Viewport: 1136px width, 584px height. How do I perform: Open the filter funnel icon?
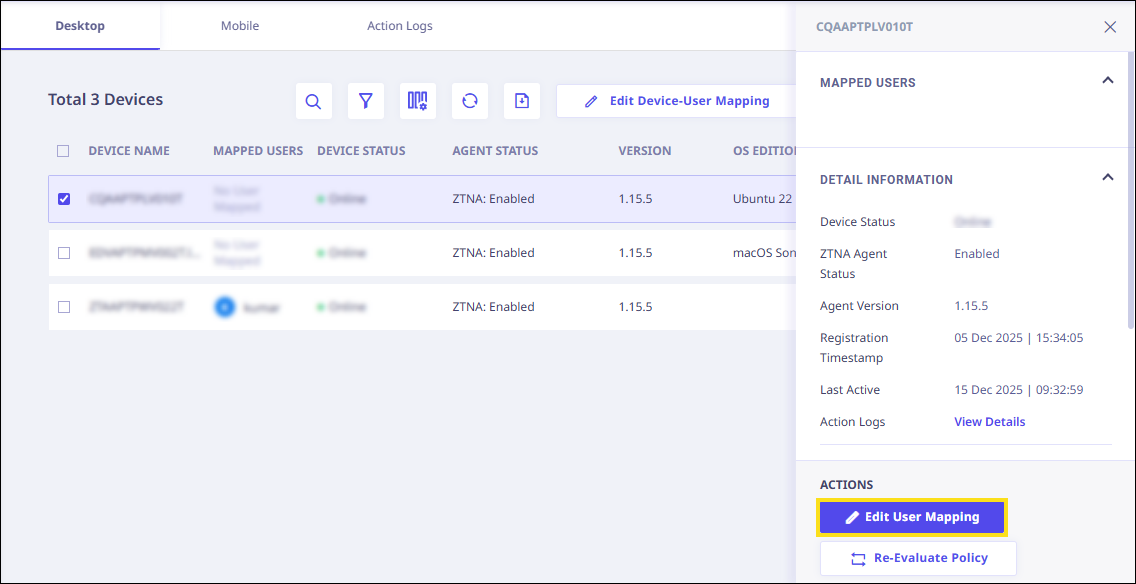coord(366,101)
